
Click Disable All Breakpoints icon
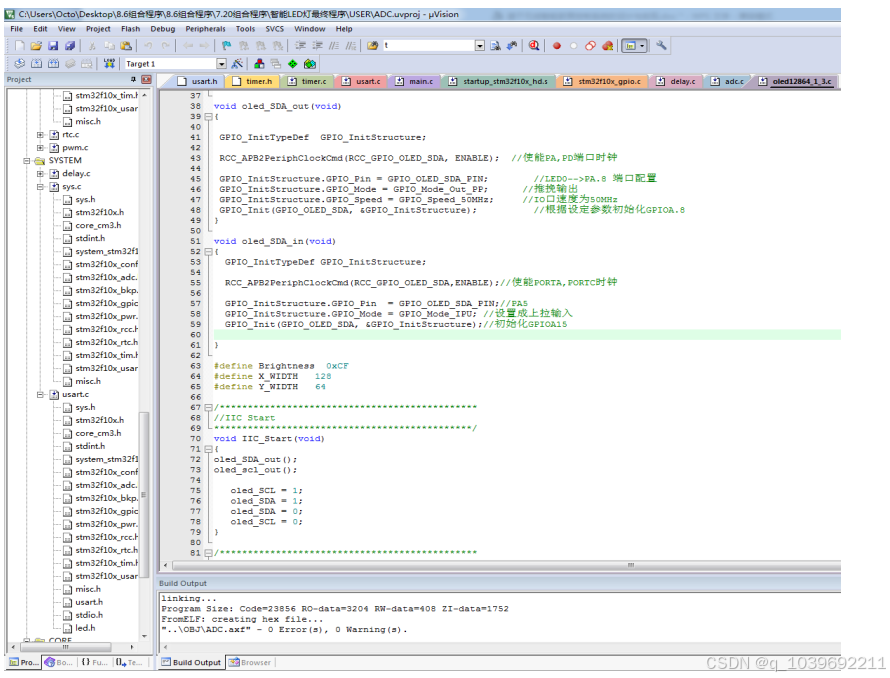590,45
